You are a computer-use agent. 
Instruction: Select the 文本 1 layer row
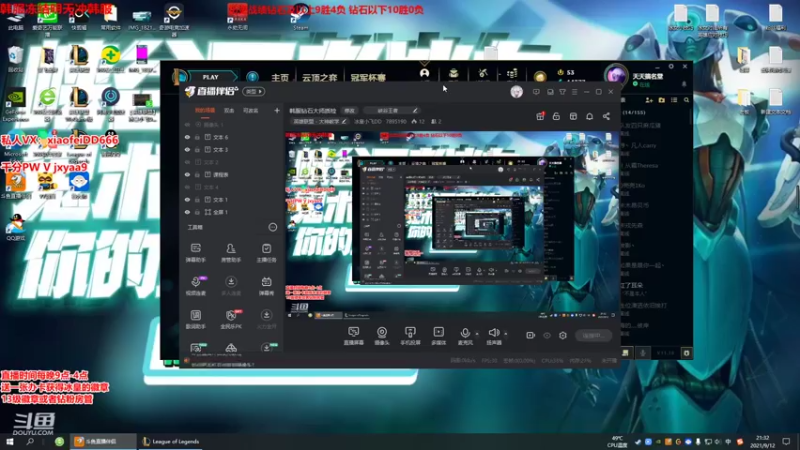pos(232,199)
